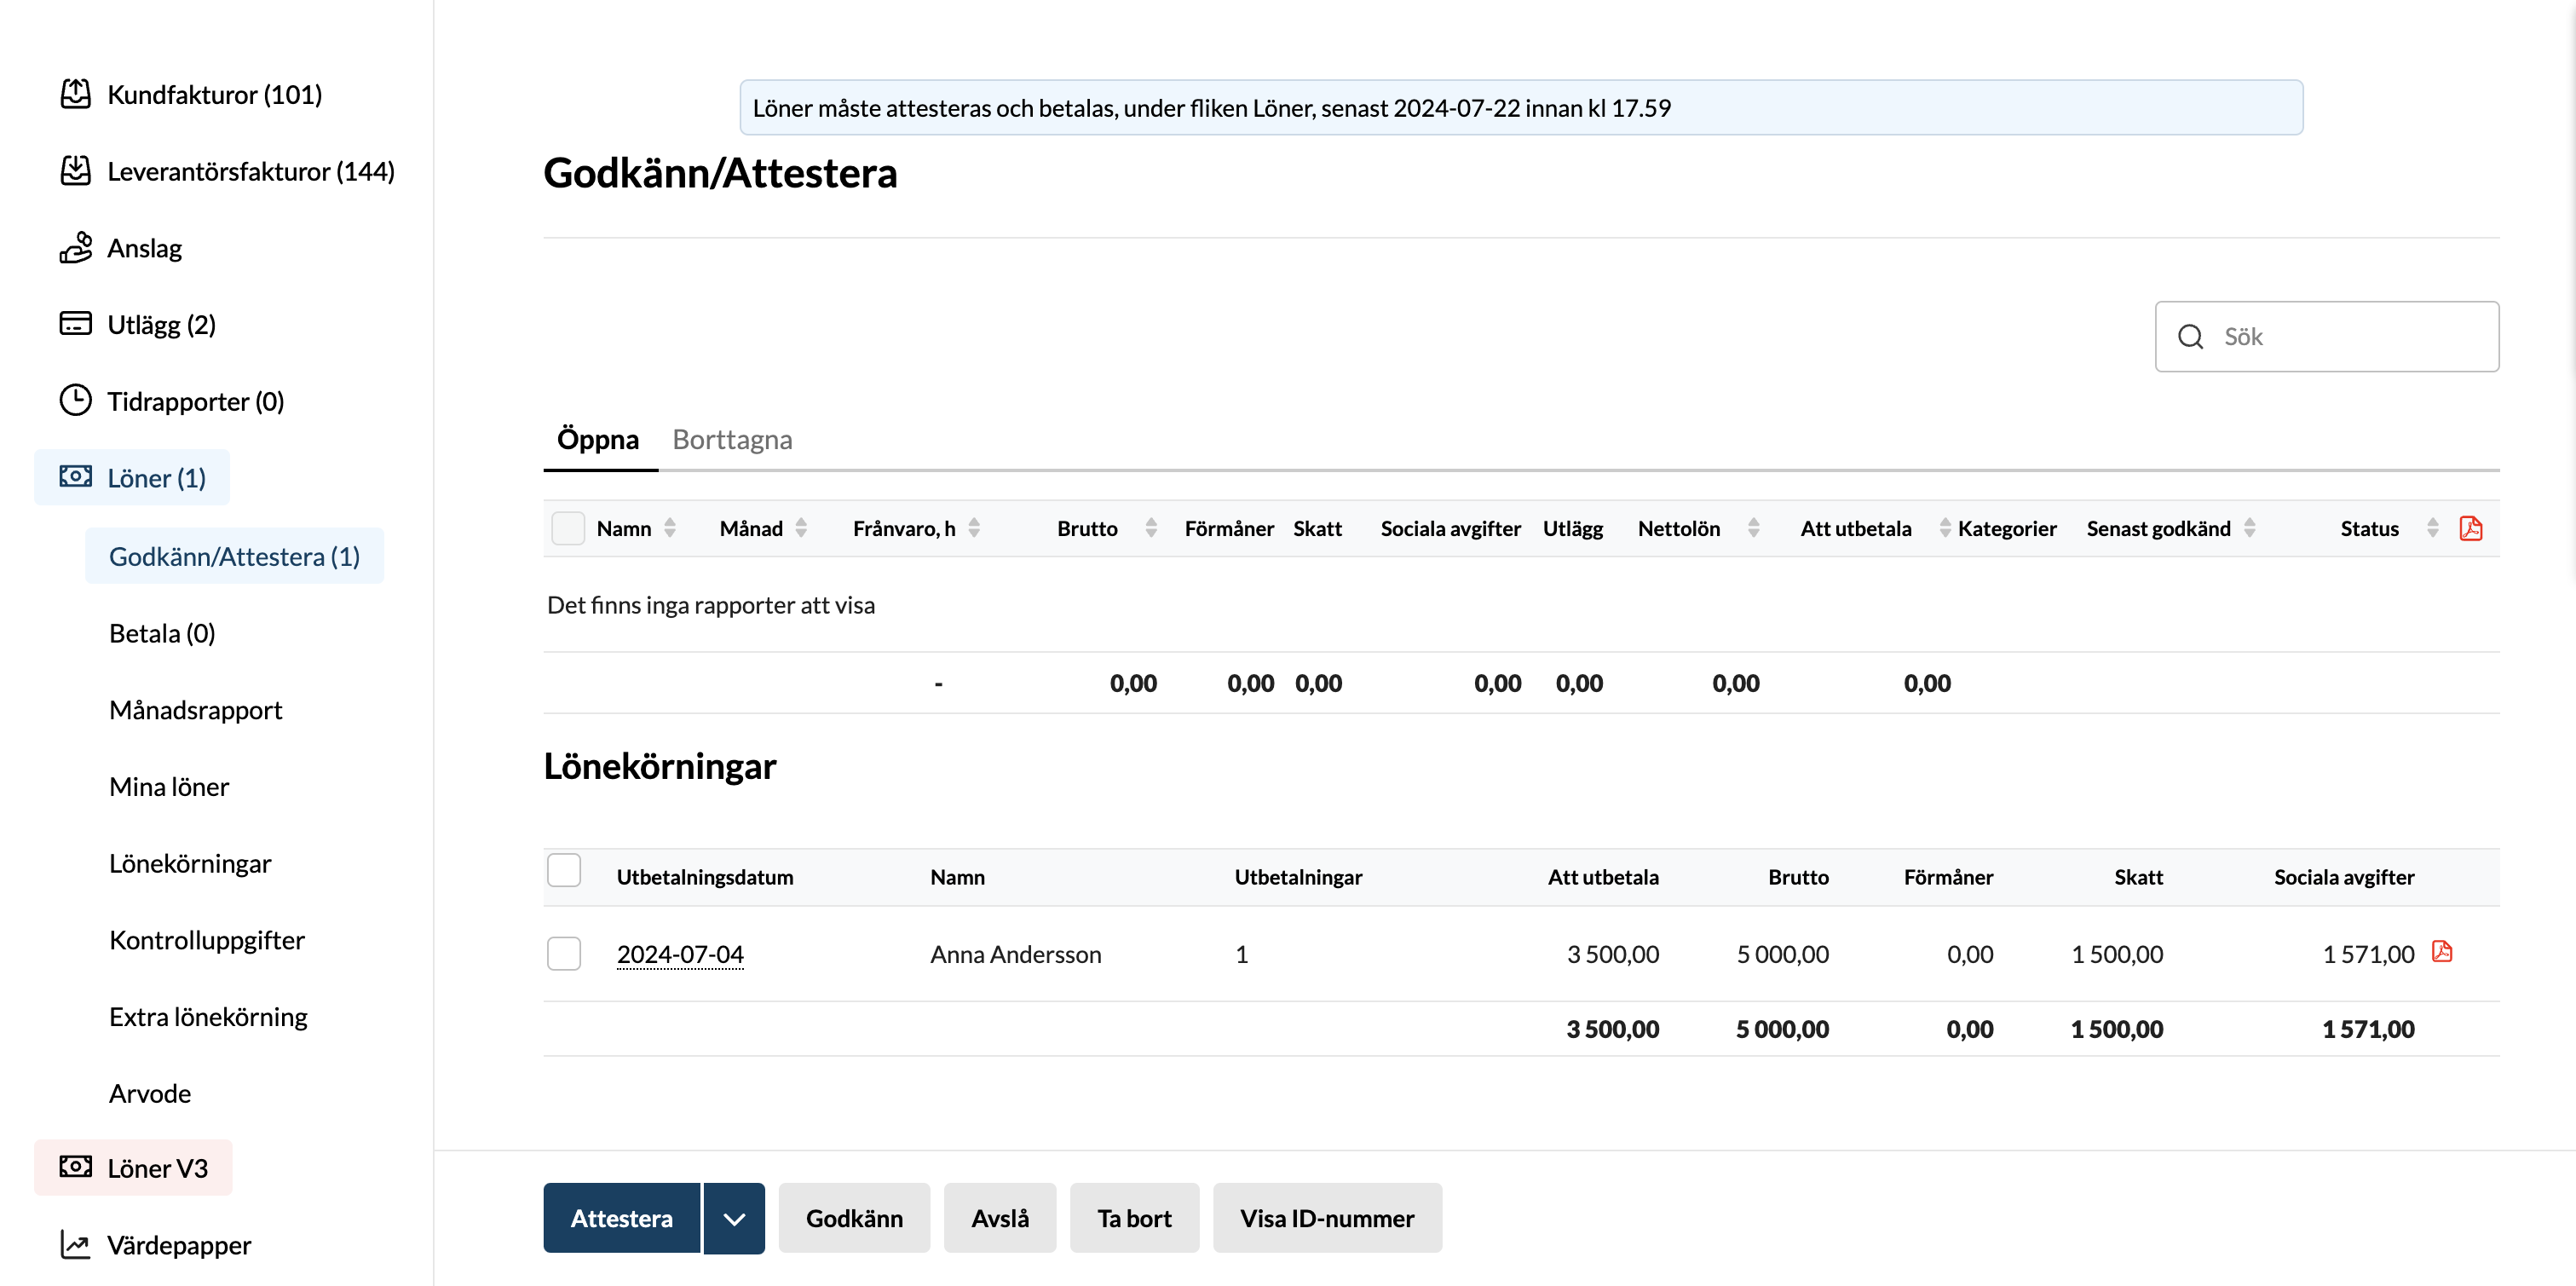This screenshot has height=1286, width=2576.
Task: Open Betala (0) in sidebar menu
Action: [162, 633]
